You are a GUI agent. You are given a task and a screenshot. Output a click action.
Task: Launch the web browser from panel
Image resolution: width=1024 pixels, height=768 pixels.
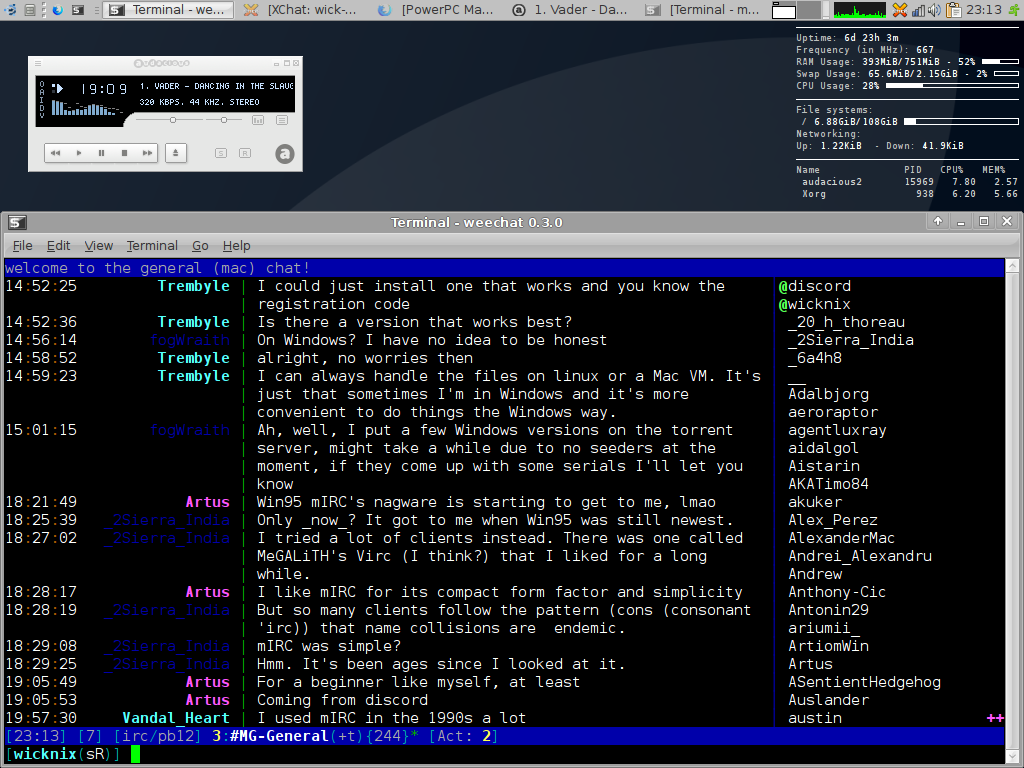pos(57,10)
